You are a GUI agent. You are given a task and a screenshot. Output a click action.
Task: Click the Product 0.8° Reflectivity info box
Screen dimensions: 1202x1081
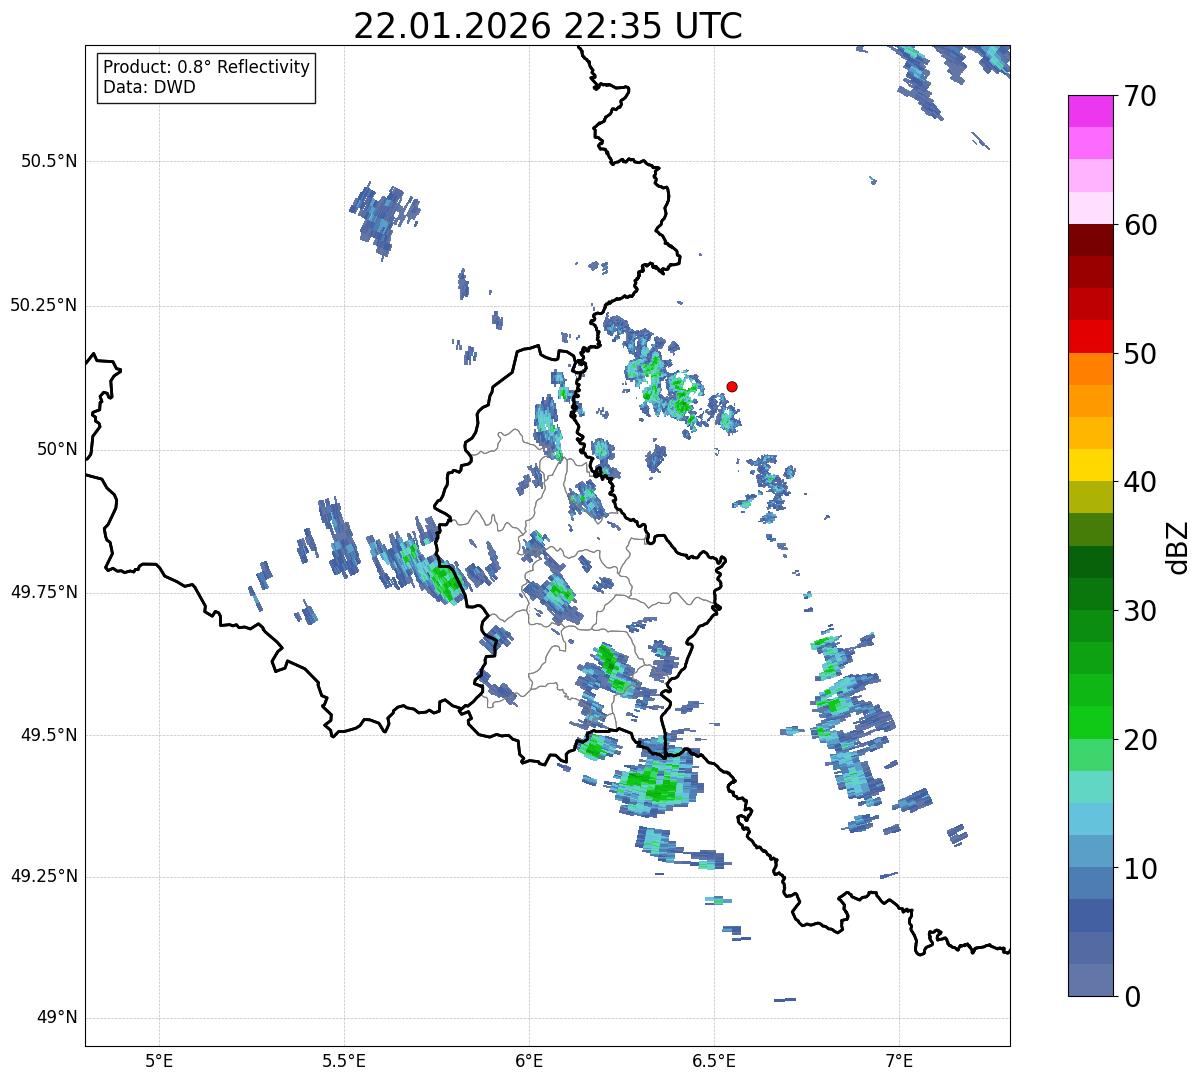[207, 77]
